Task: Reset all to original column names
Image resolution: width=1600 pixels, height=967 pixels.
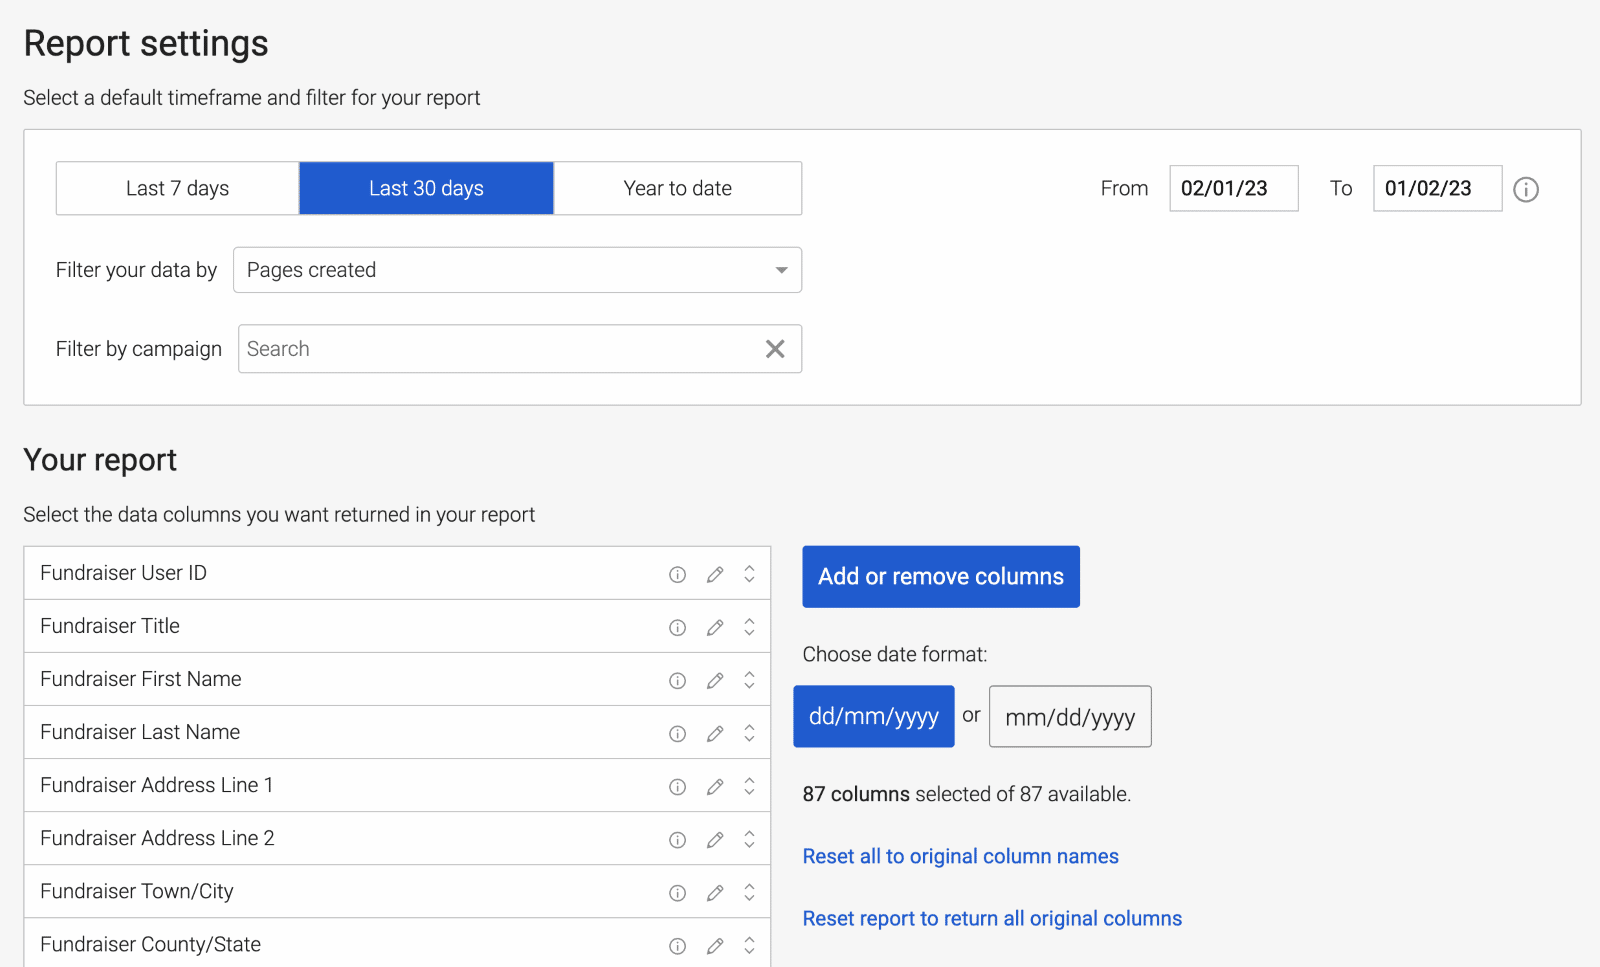Action: (960, 856)
